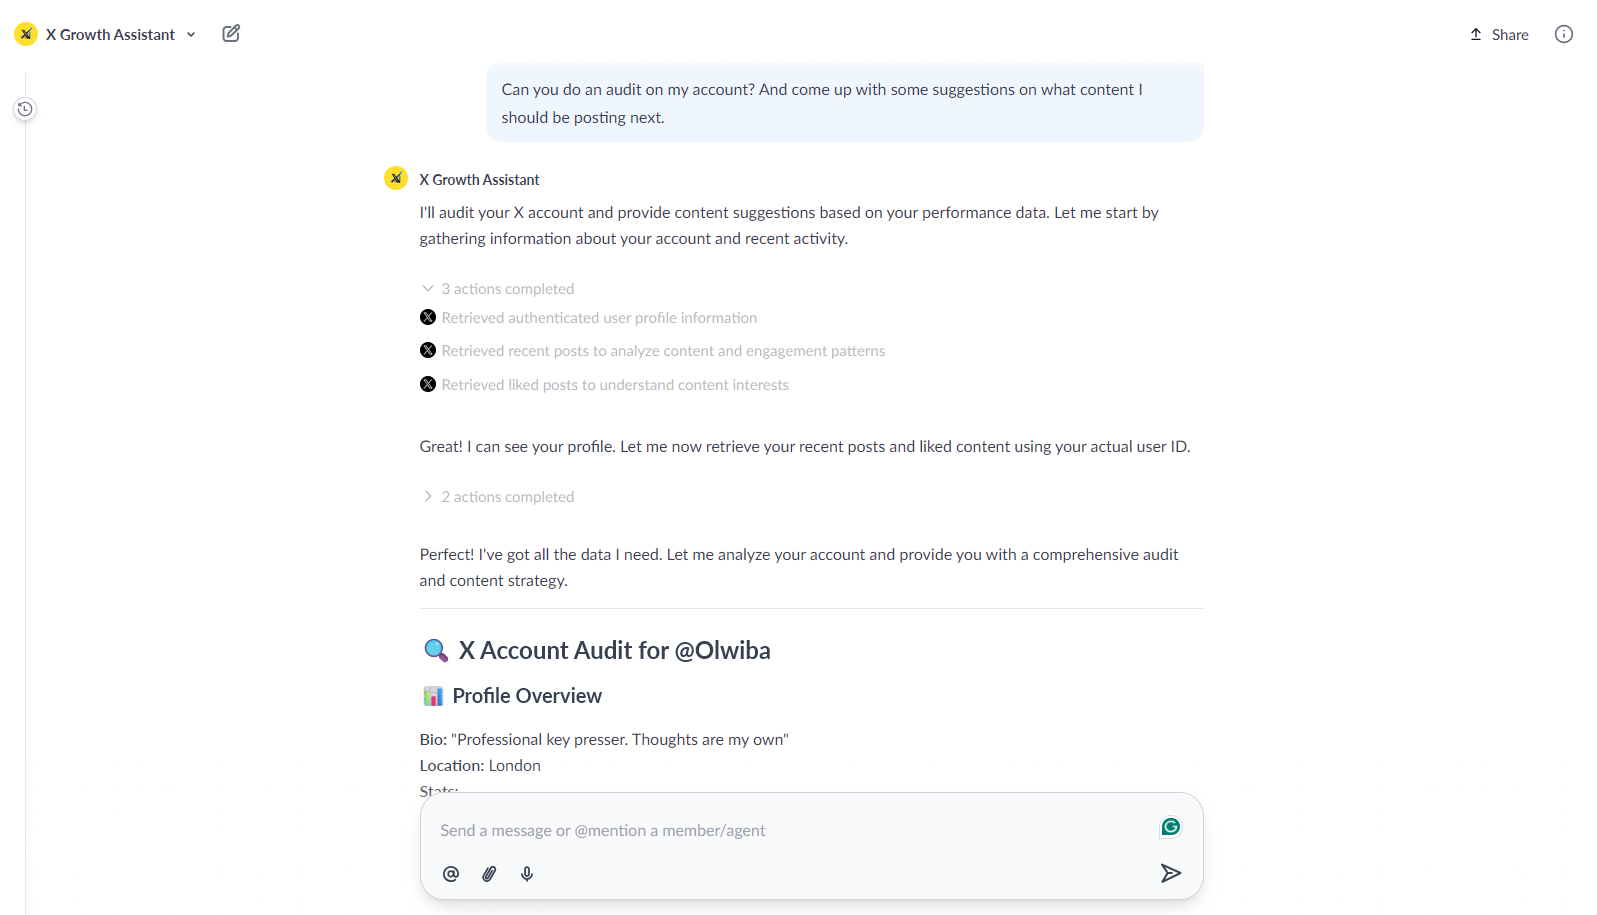Viewport: 1597px width, 915px height.
Task: Open the chat history clock icon
Action: (25, 109)
